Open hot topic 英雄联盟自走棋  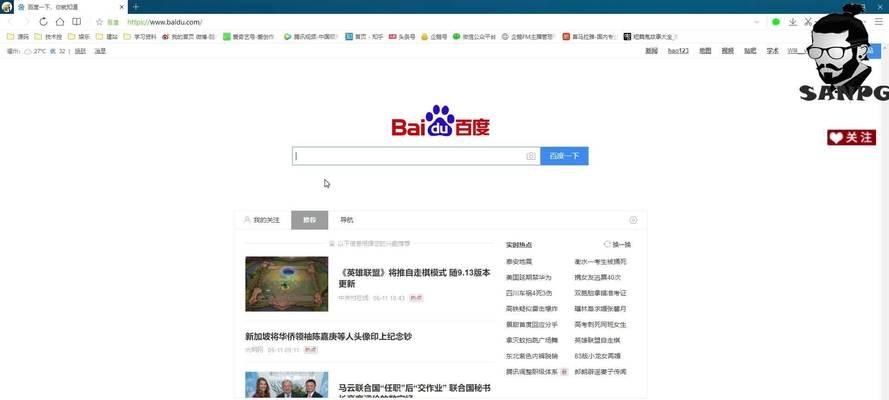point(597,340)
